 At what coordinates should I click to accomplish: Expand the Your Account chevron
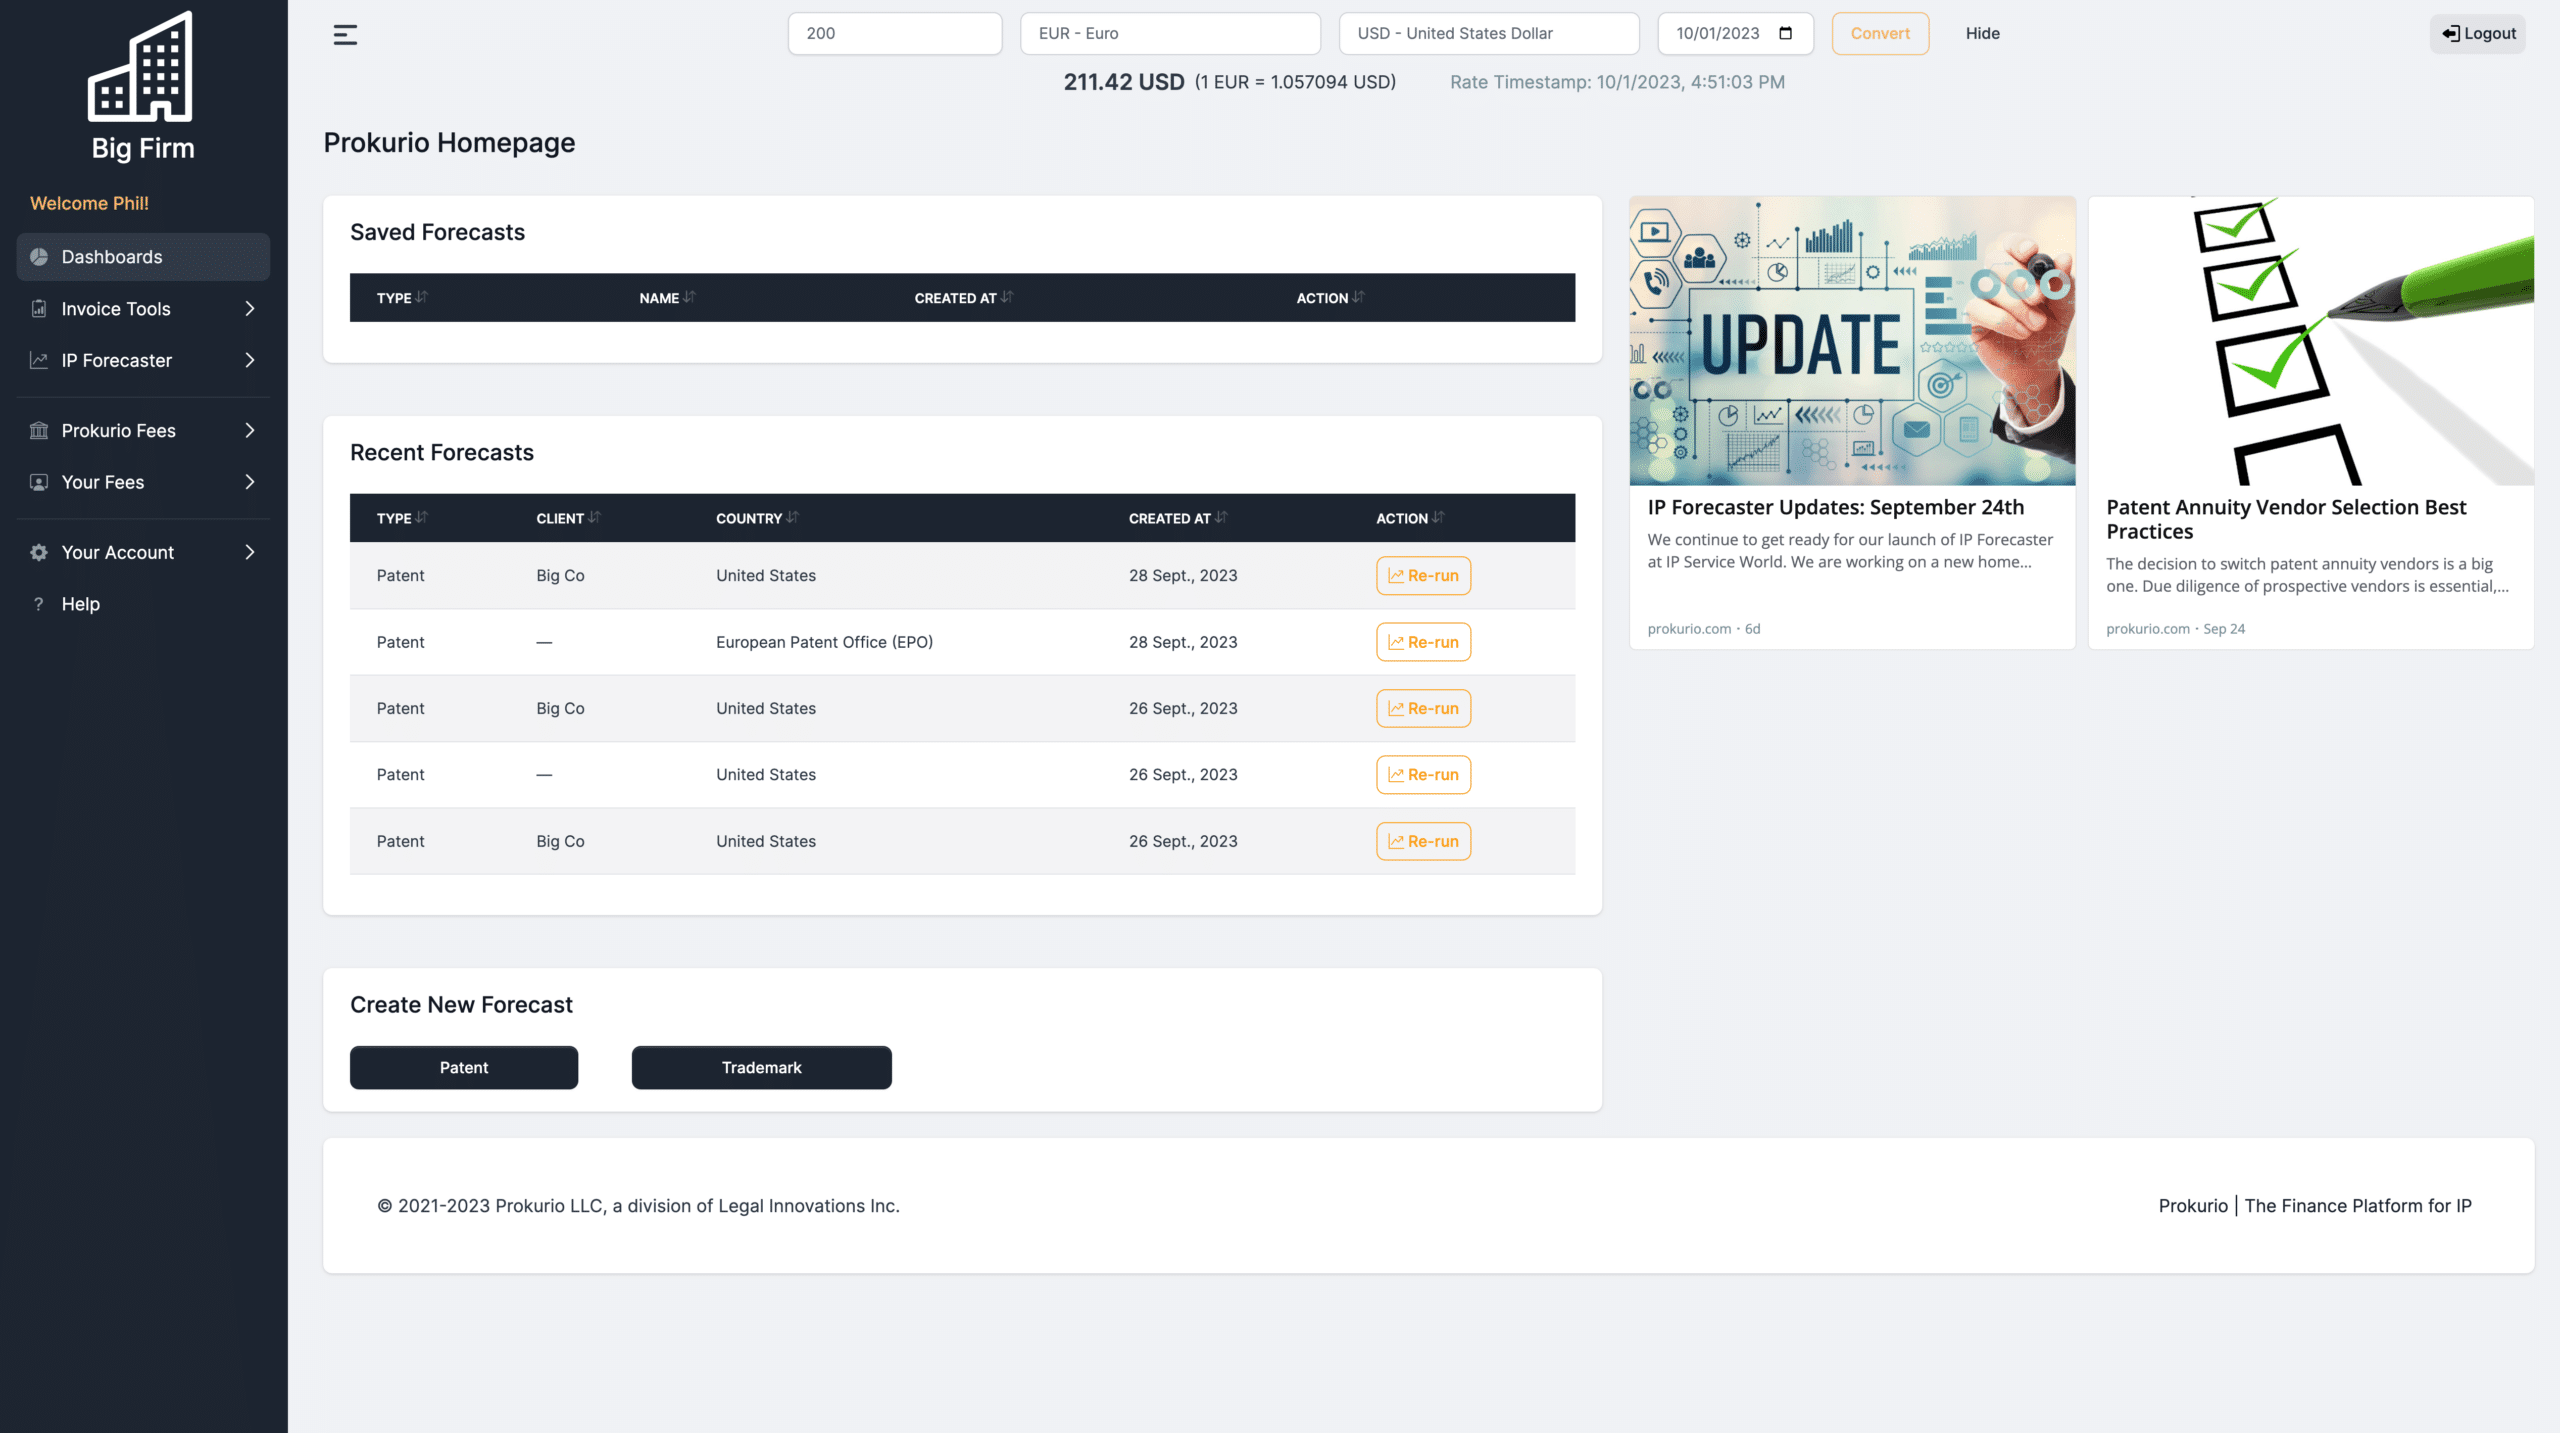click(x=250, y=552)
